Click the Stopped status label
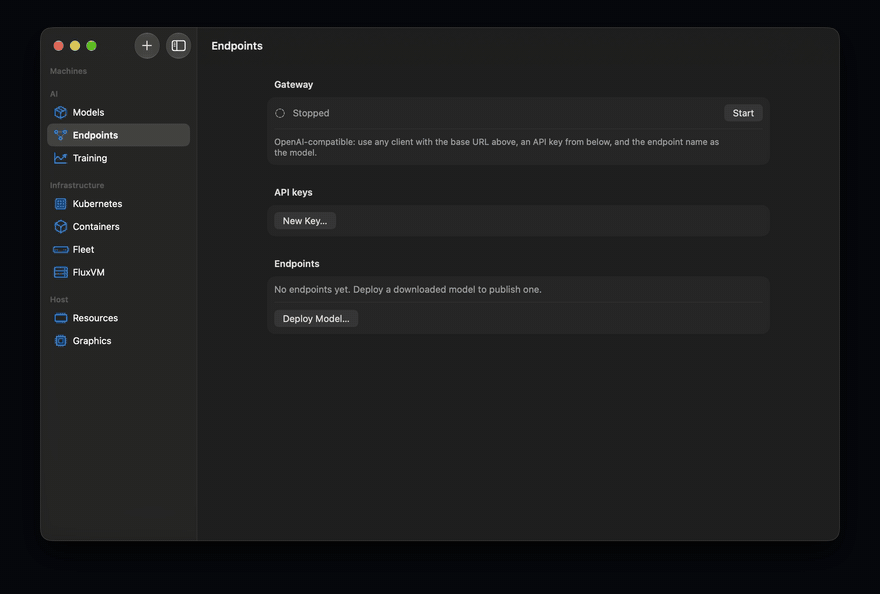Screen dimensions: 880x594 [311, 113]
